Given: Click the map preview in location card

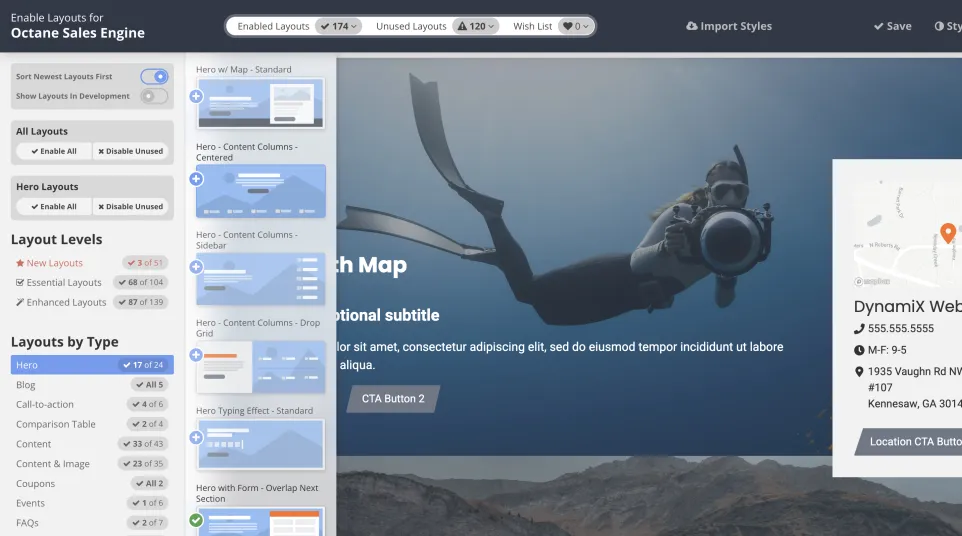Looking at the screenshot, I should pyautogui.click(x=908, y=233).
